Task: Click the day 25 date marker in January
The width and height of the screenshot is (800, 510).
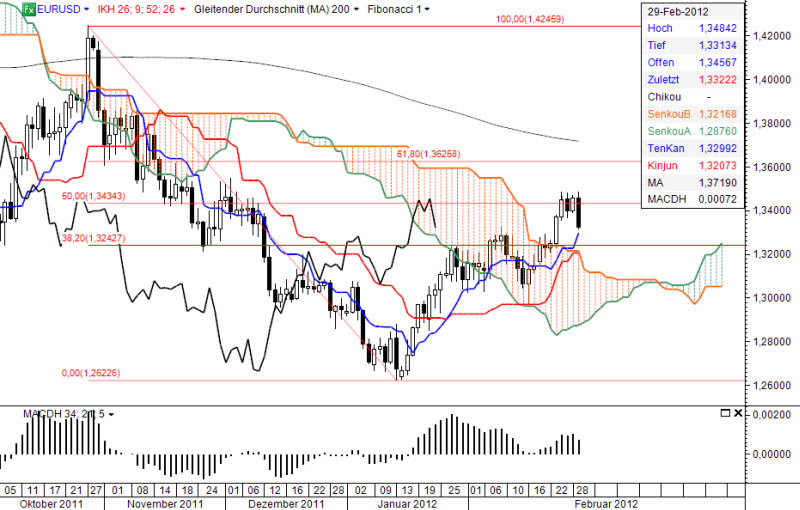Action: tap(454, 491)
